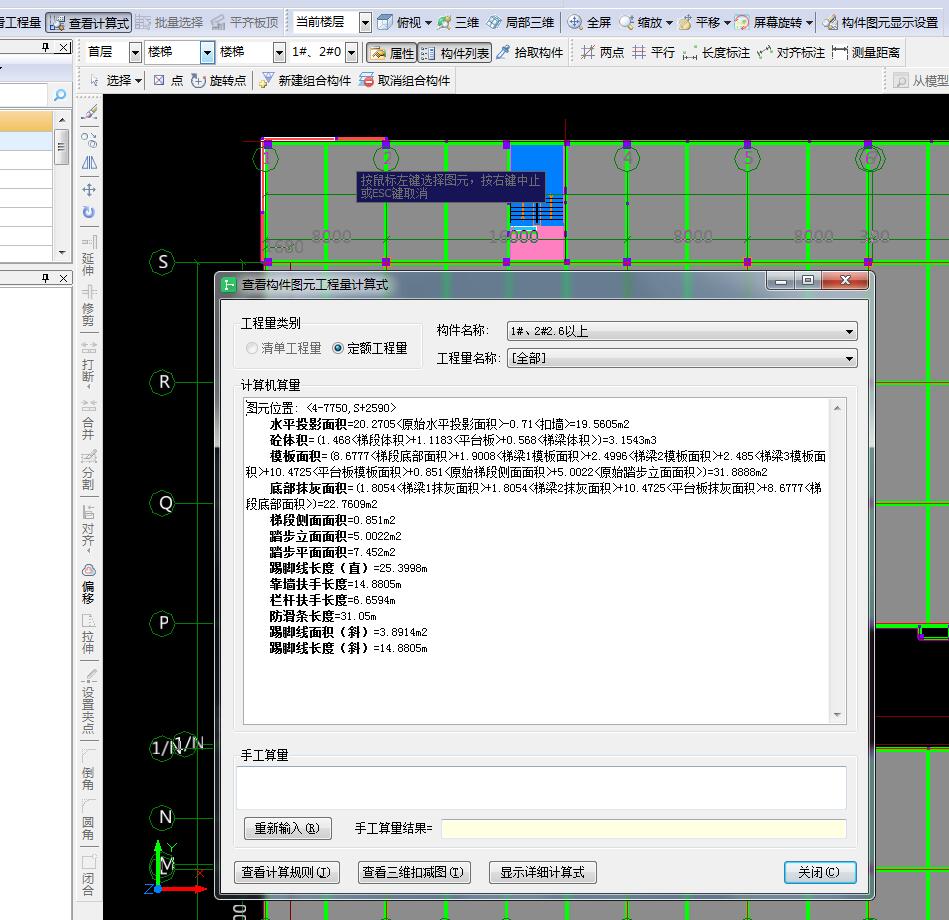Select the move tool in vertical toolbar
This screenshot has height=920, width=949.
tap(89, 189)
